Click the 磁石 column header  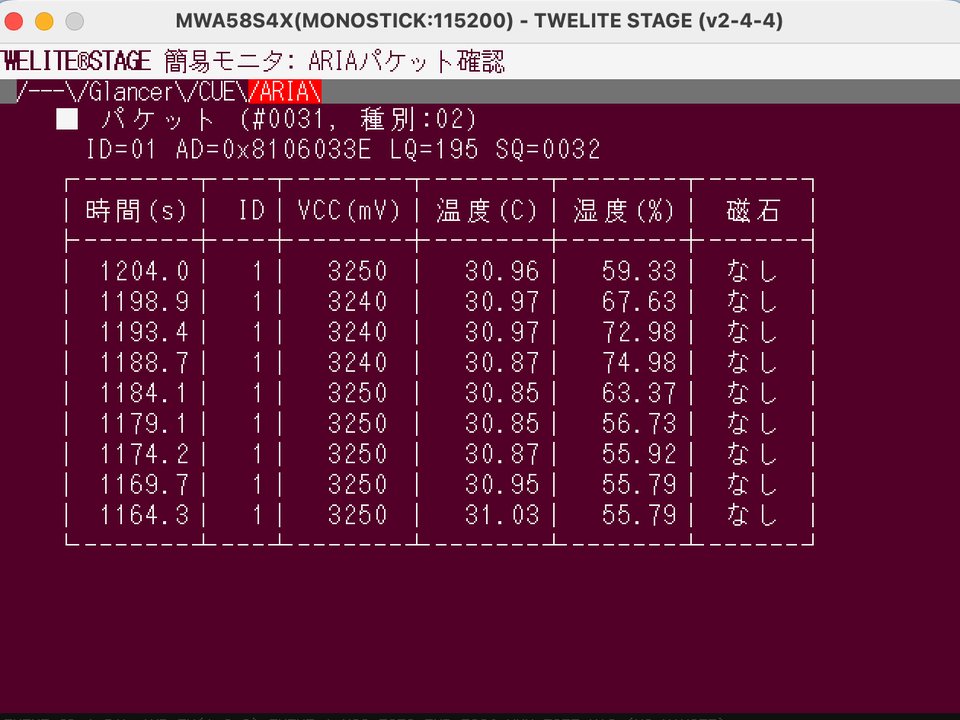click(x=752, y=211)
